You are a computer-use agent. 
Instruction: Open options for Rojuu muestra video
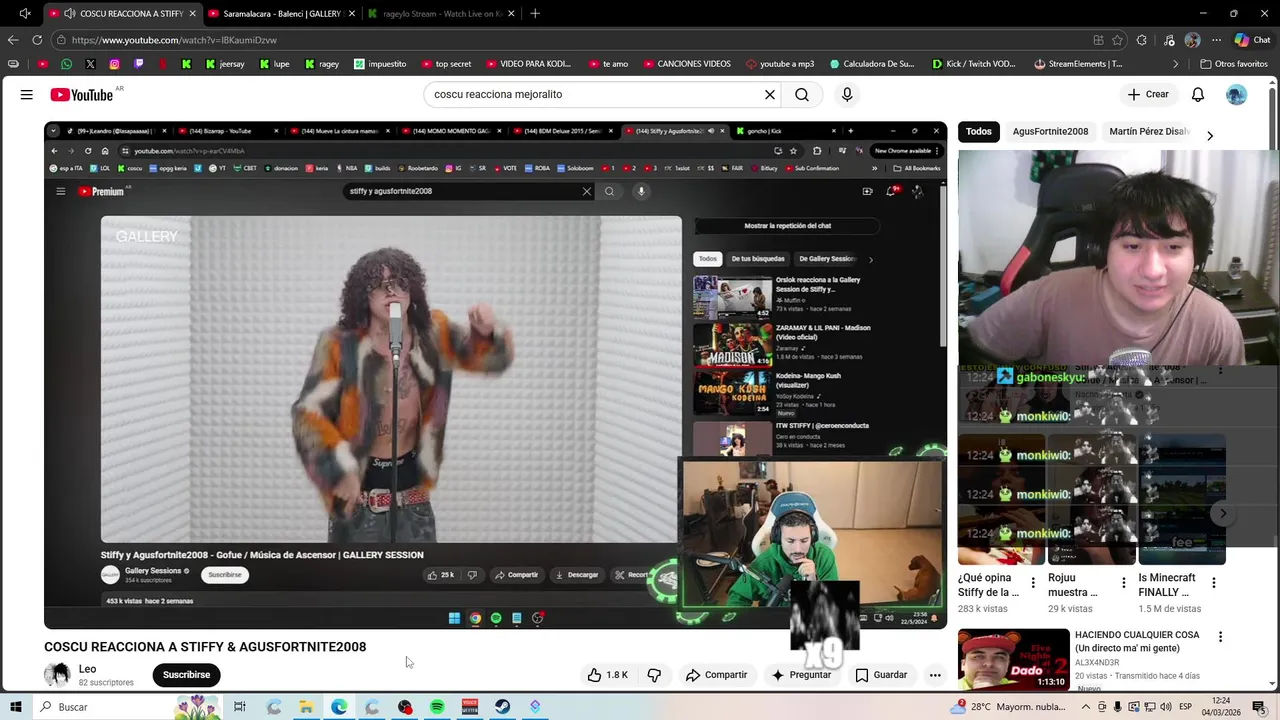(1123, 583)
